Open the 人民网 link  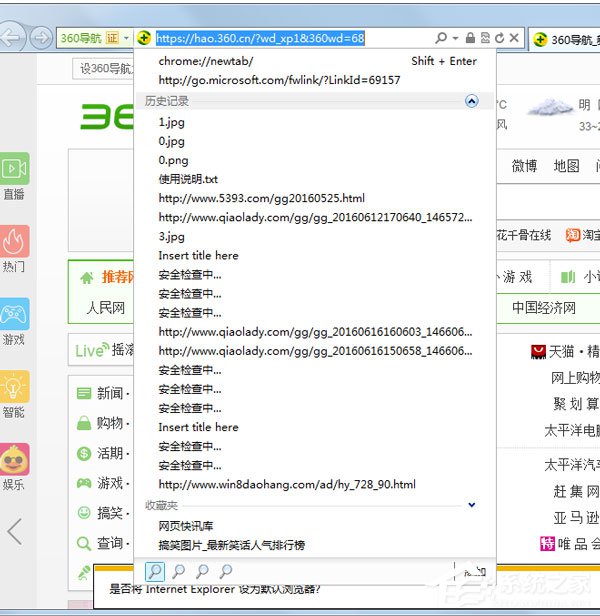point(105,308)
